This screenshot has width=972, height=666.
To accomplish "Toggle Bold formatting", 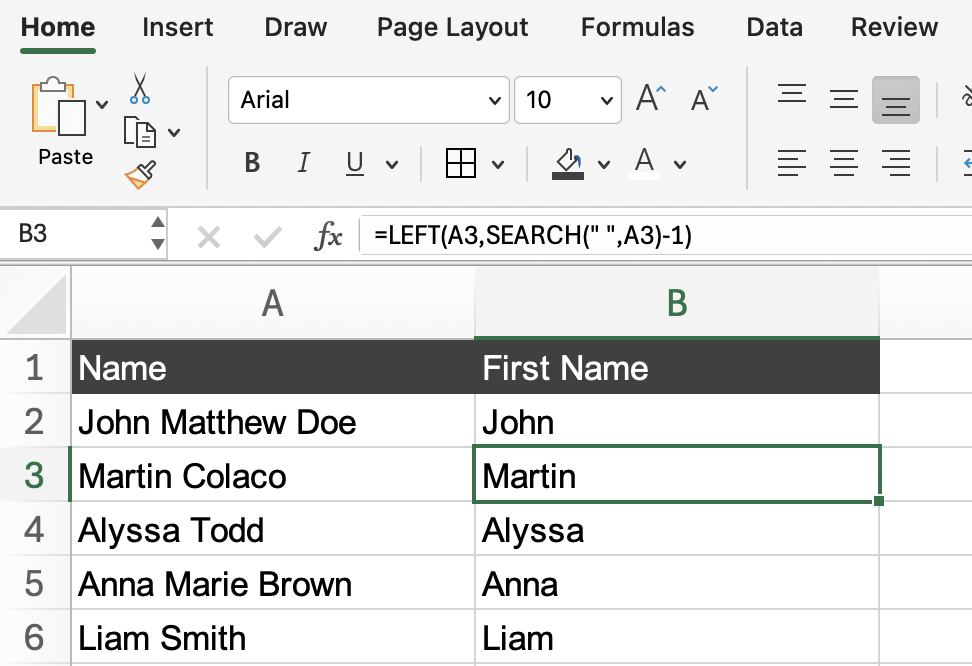I will point(252,163).
